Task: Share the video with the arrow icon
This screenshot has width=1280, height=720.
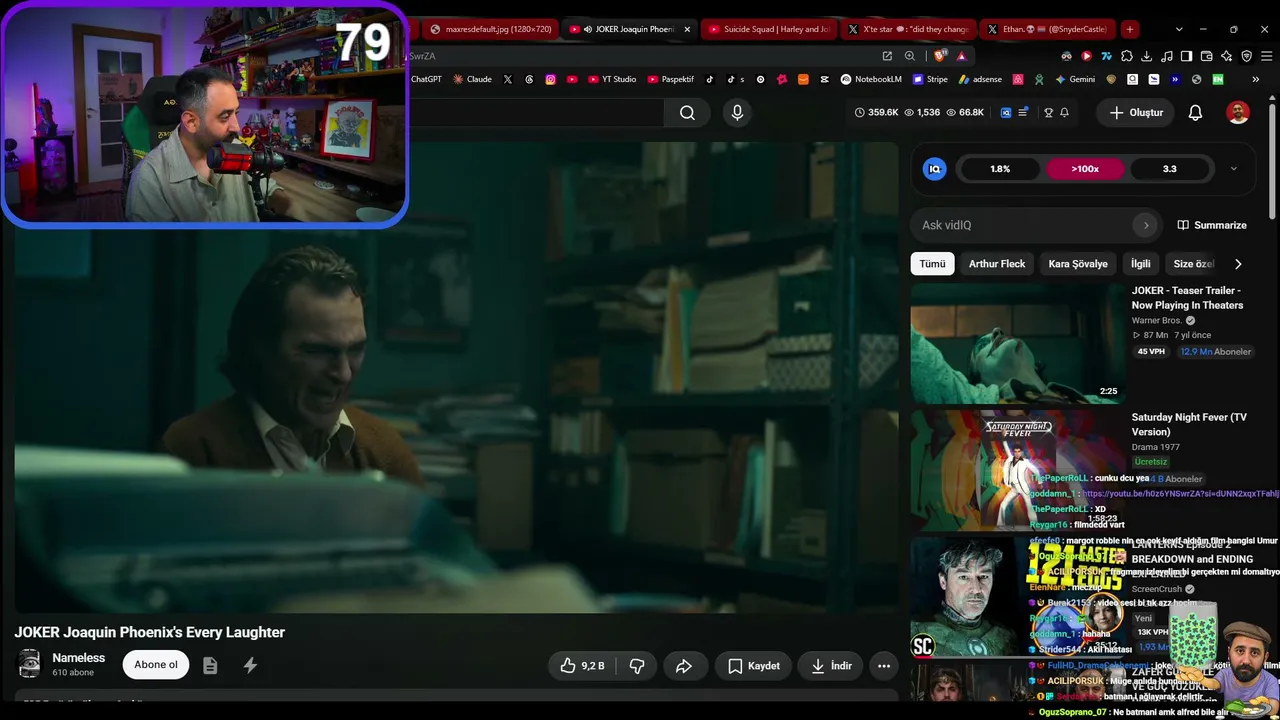Action: [x=684, y=666]
